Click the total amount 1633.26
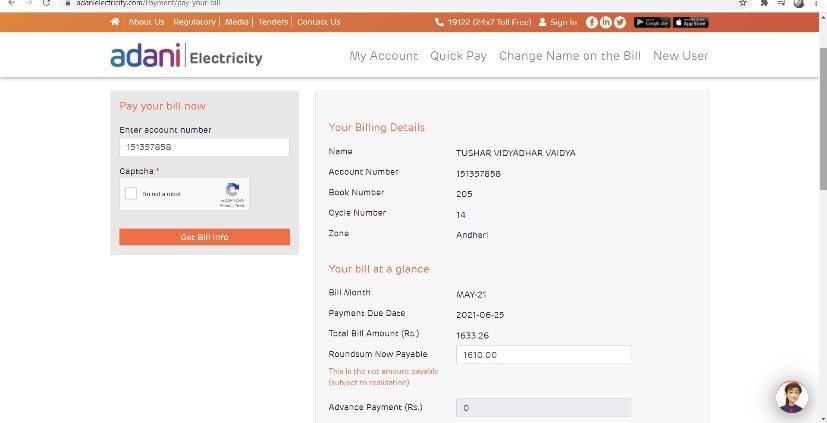Screen dimensions: 827x423 [473, 335]
